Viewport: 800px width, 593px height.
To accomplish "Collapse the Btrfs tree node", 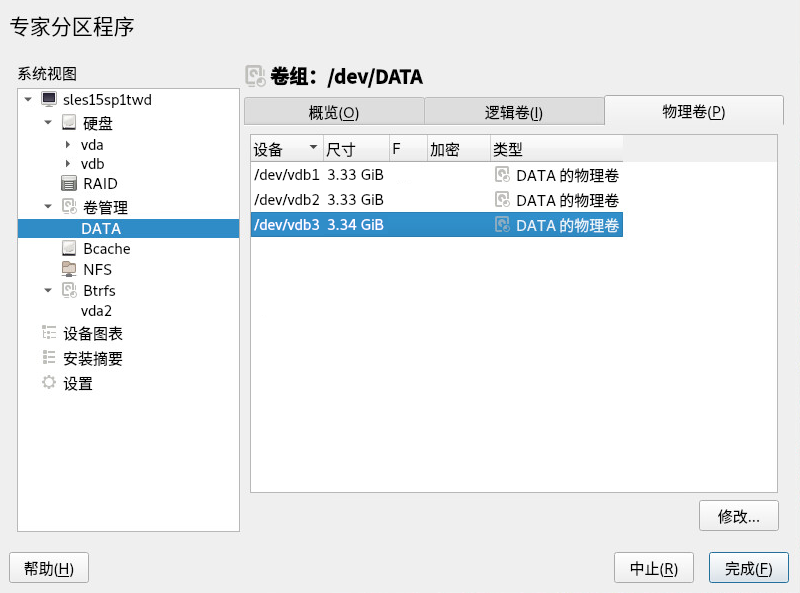I will [48, 290].
